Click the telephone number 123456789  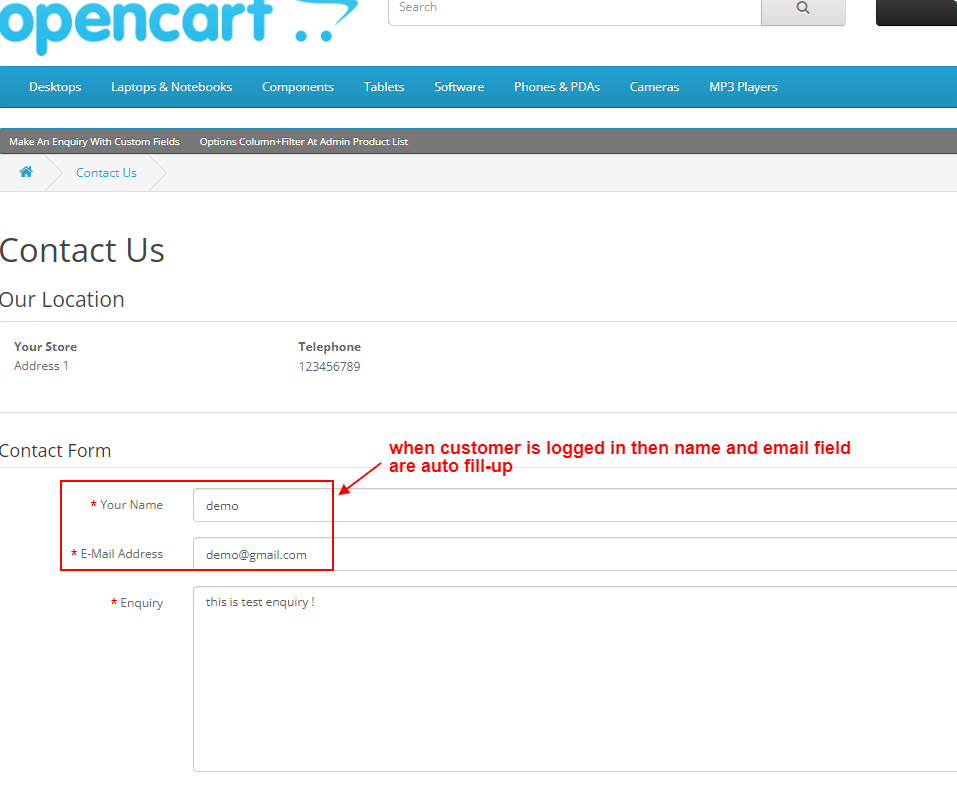pos(329,366)
